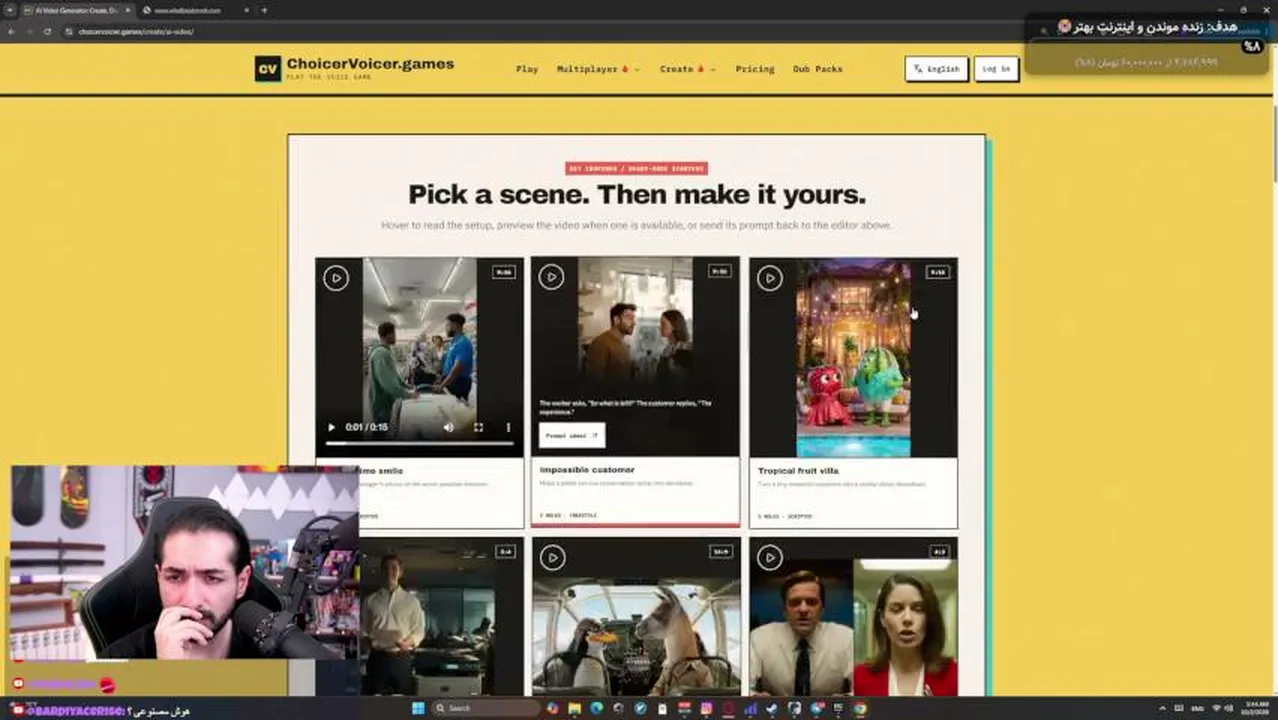Click the Windows taskbar Search box

[x=484, y=709]
